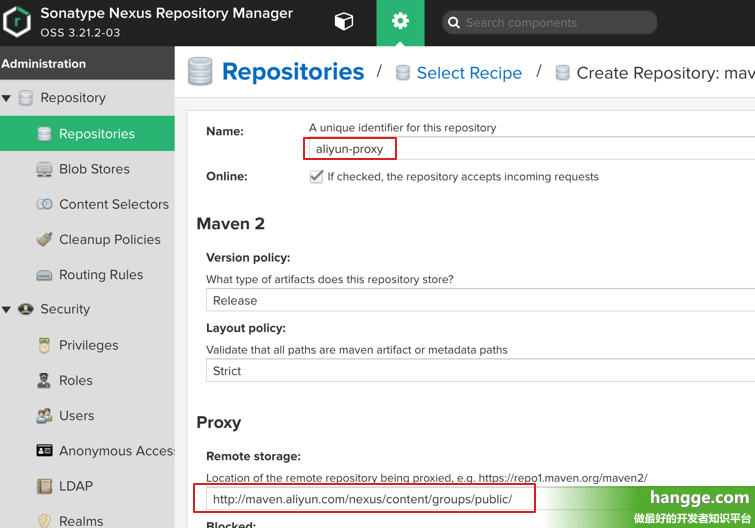Open Users

point(77,415)
